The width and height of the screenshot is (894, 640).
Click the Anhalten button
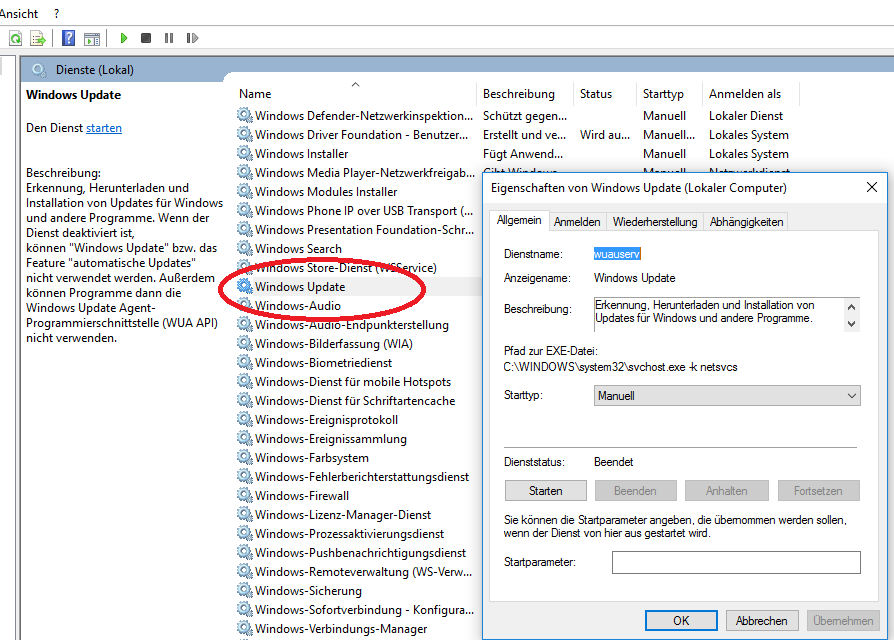[726, 491]
